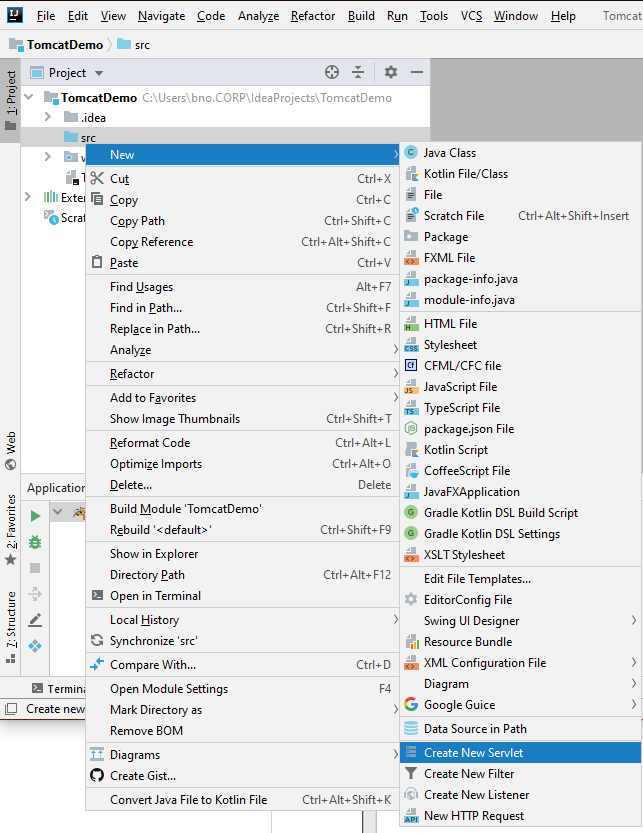Choose Convert Java File to Kotlin File
Screen dimensions: 643x833
pos(242,800)
